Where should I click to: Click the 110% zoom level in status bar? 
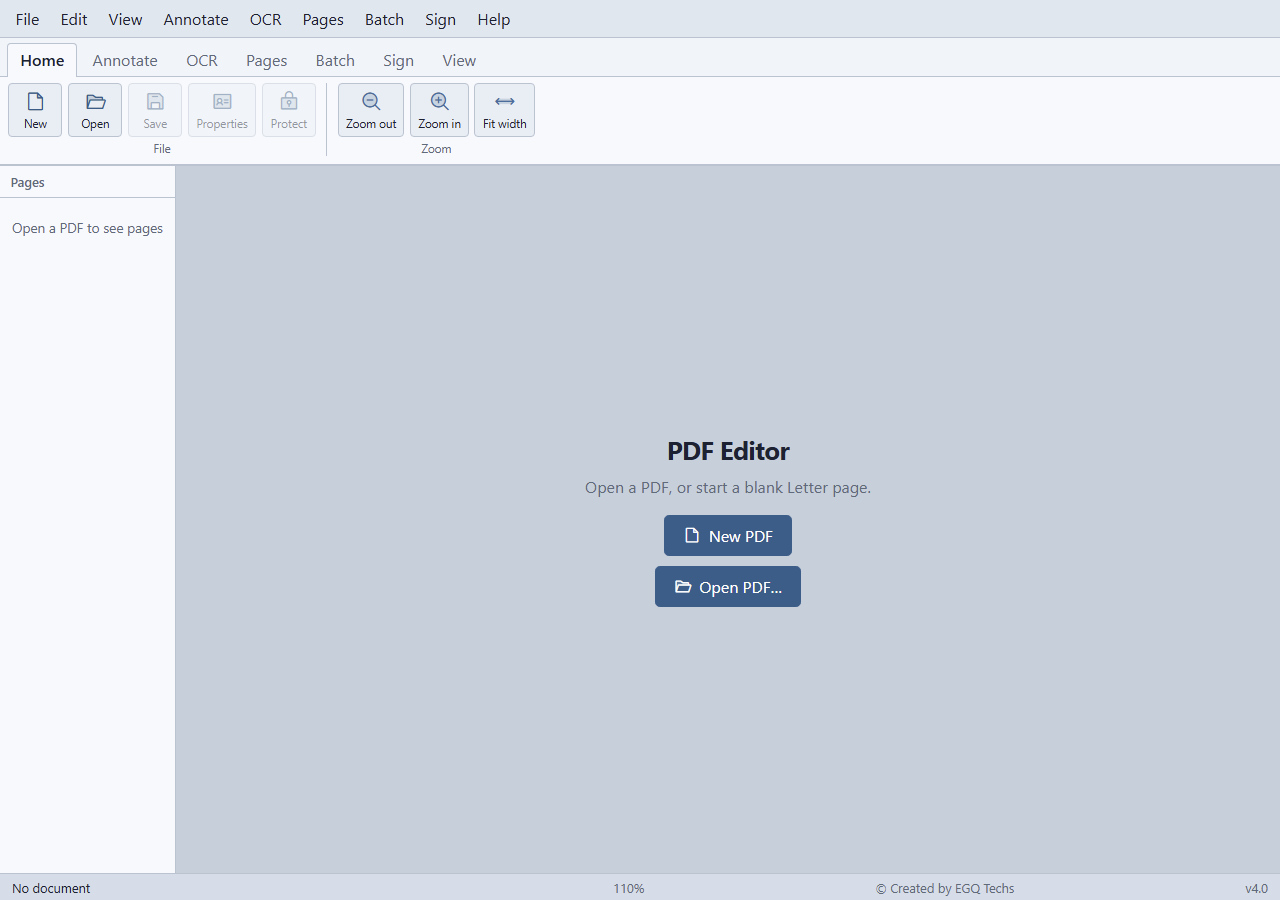coord(629,888)
